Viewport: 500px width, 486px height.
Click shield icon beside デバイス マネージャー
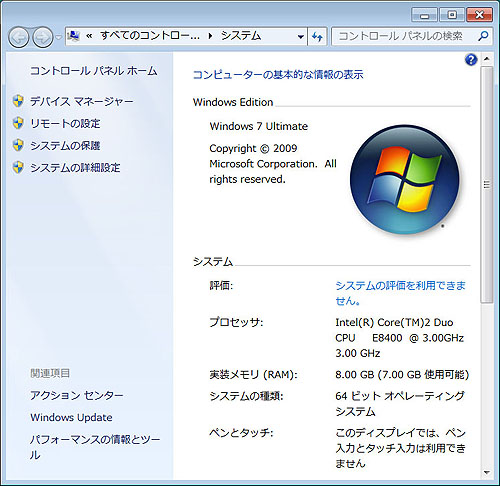[x=18, y=101]
